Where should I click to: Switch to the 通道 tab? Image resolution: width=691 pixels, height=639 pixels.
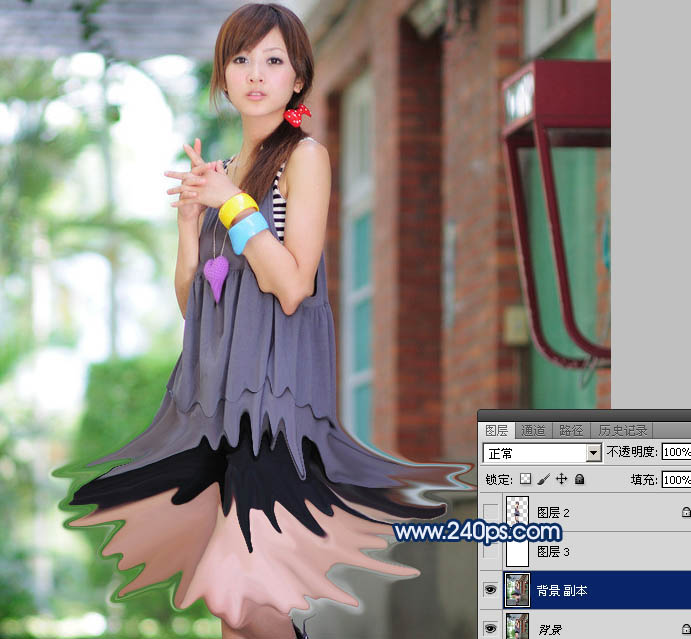533,431
